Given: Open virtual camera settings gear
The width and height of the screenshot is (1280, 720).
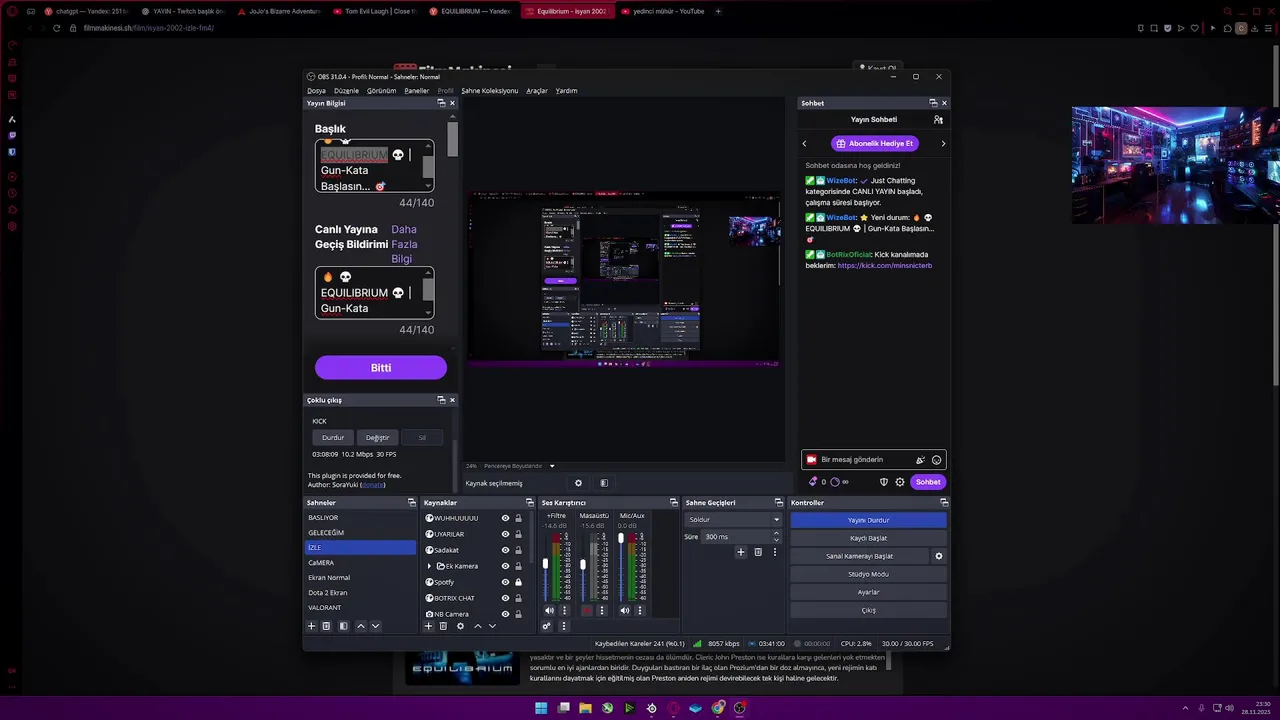Looking at the screenshot, I should [x=938, y=556].
